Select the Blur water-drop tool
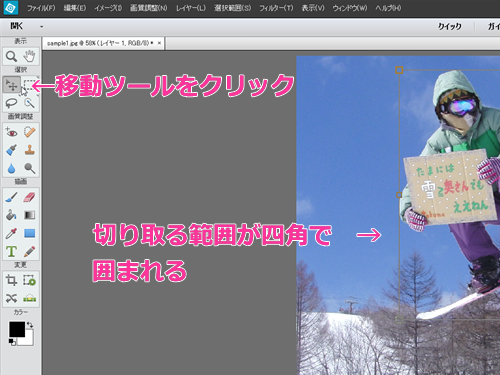Image resolution: width=500 pixels, height=375 pixels. click(11, 168)
